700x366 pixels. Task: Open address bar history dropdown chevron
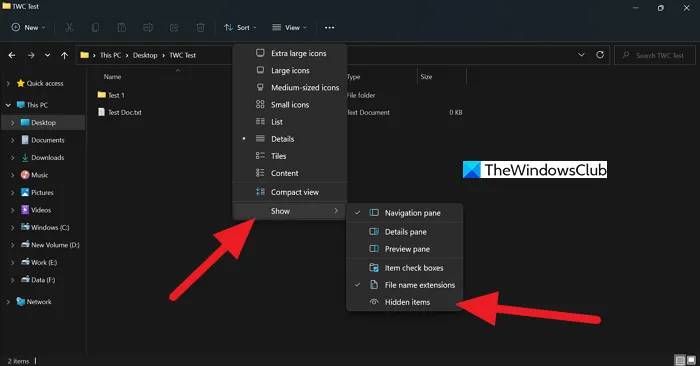[581, 54]
